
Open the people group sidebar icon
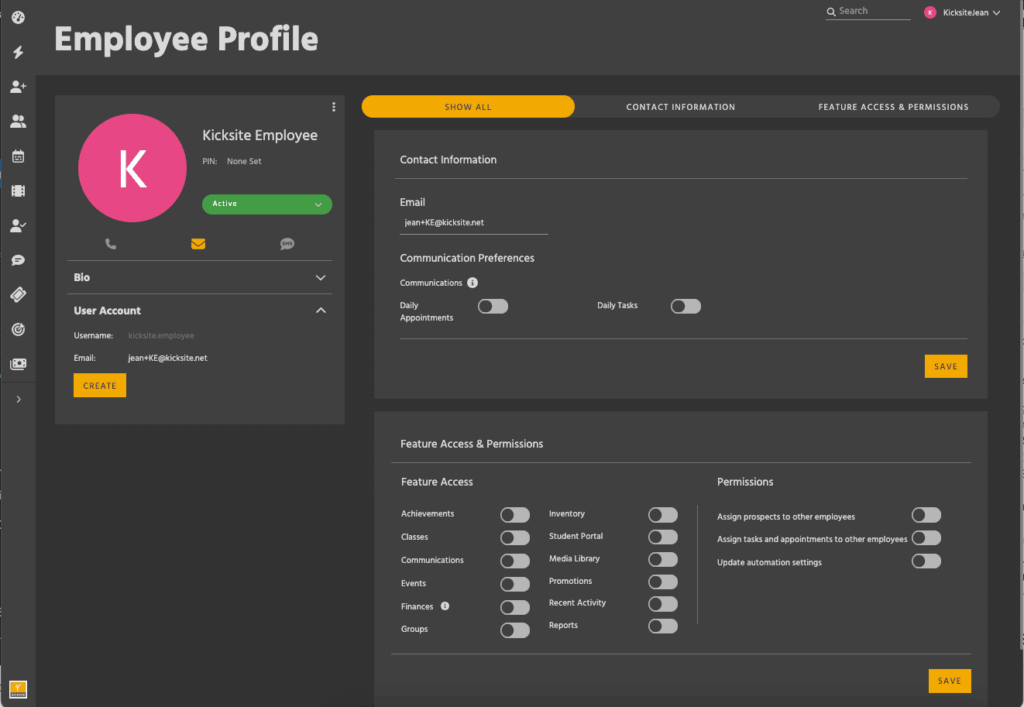tap(18, 121)
